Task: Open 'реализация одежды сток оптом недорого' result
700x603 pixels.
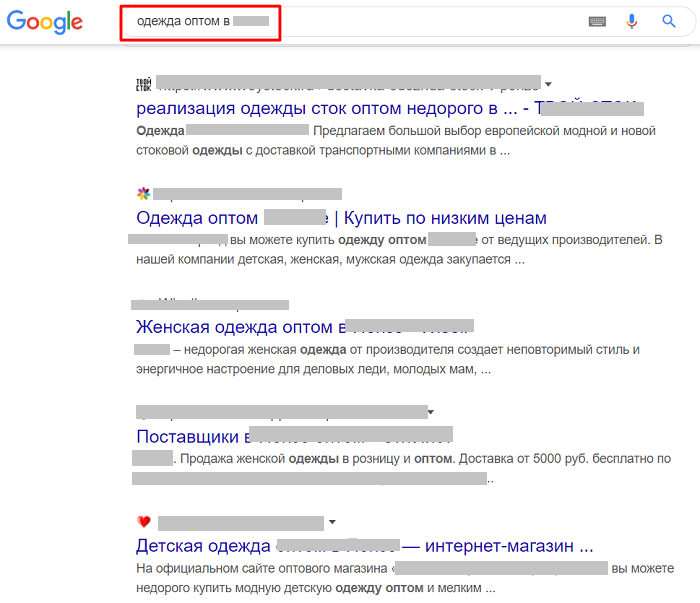Action: (330, 108)
